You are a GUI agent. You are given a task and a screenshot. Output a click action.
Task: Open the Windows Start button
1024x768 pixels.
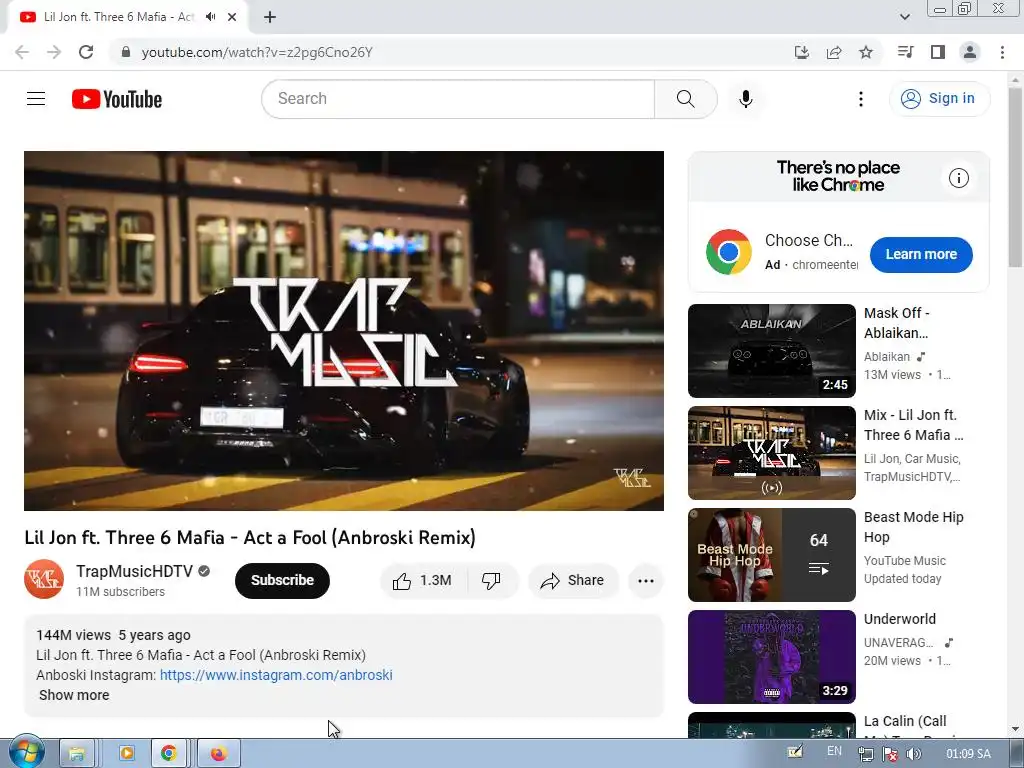pyautogui.click(x=25, y=753)
